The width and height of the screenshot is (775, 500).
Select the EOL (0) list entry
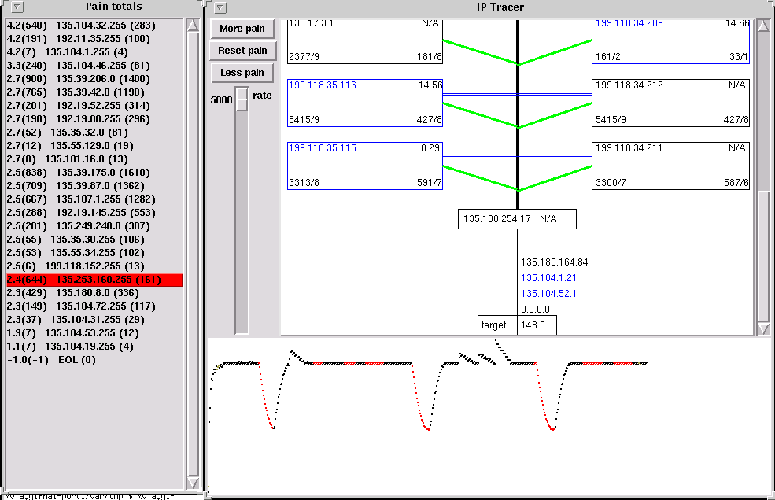(x=50, y=358)
